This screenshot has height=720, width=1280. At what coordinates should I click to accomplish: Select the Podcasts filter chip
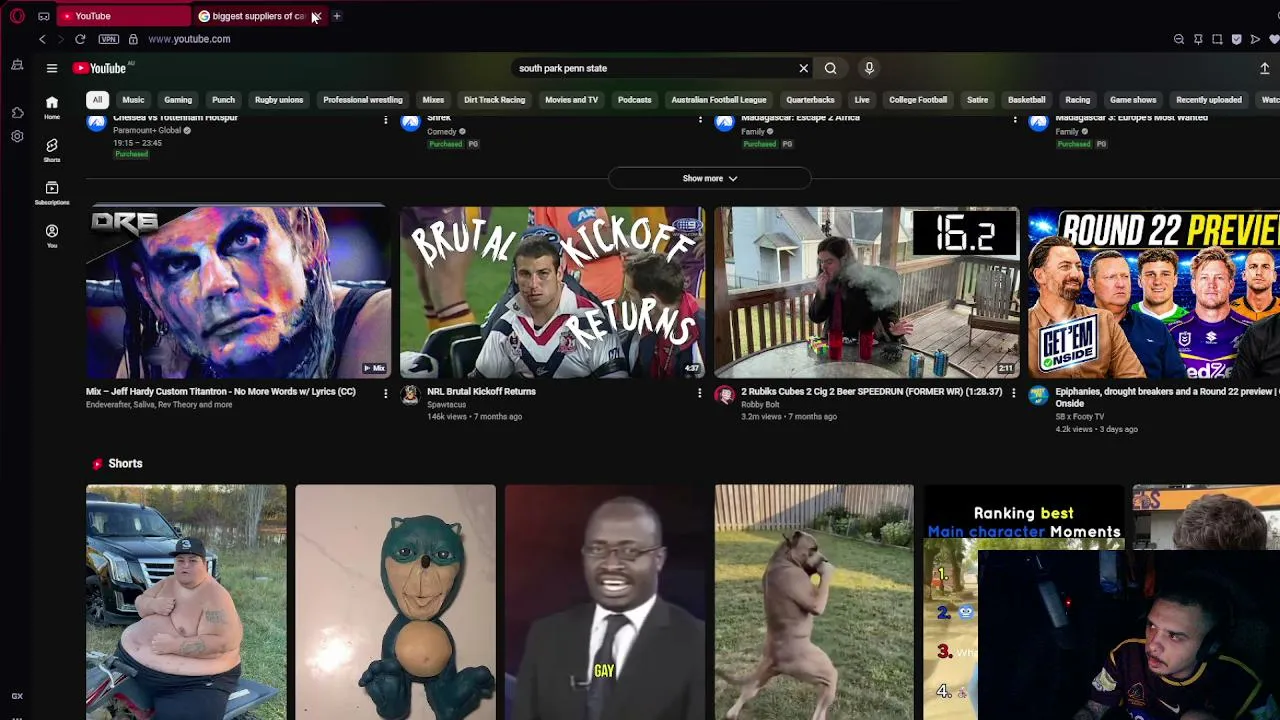tap(635, 100)
